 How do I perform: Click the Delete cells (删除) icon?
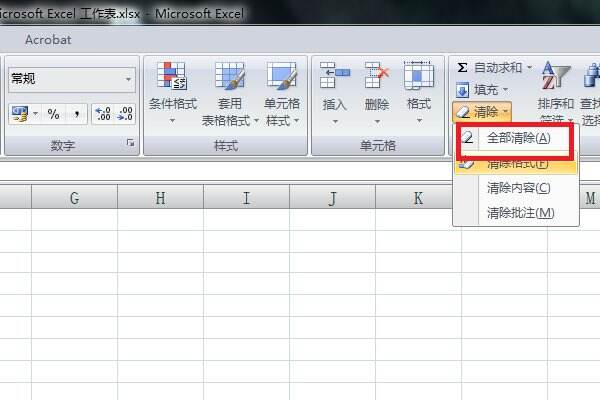[x=377, y=76]
